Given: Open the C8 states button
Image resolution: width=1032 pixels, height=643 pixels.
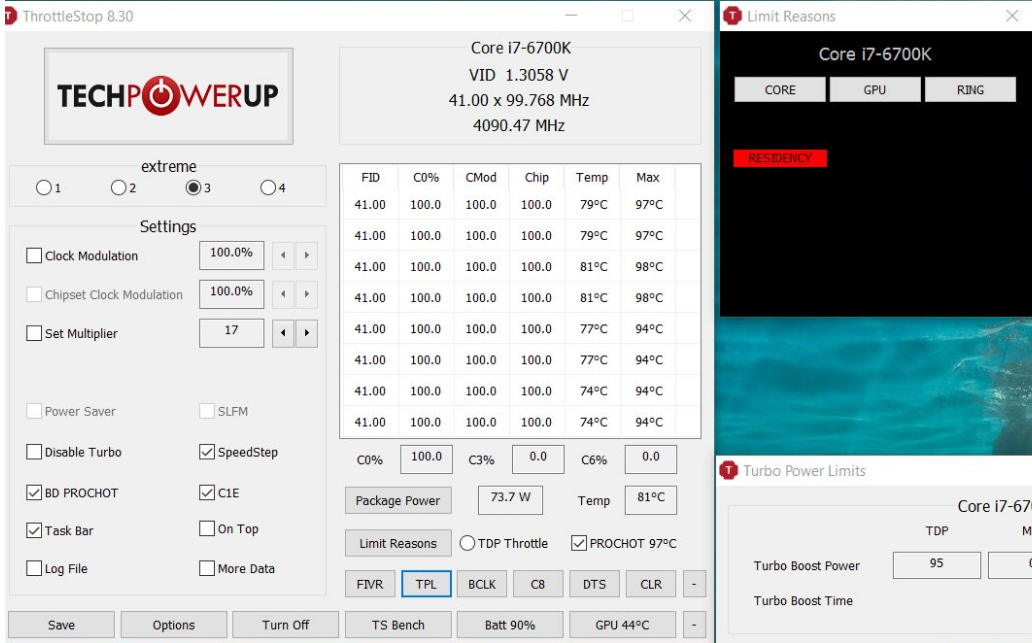Looking at the screenshot, I should pos(538,584).
